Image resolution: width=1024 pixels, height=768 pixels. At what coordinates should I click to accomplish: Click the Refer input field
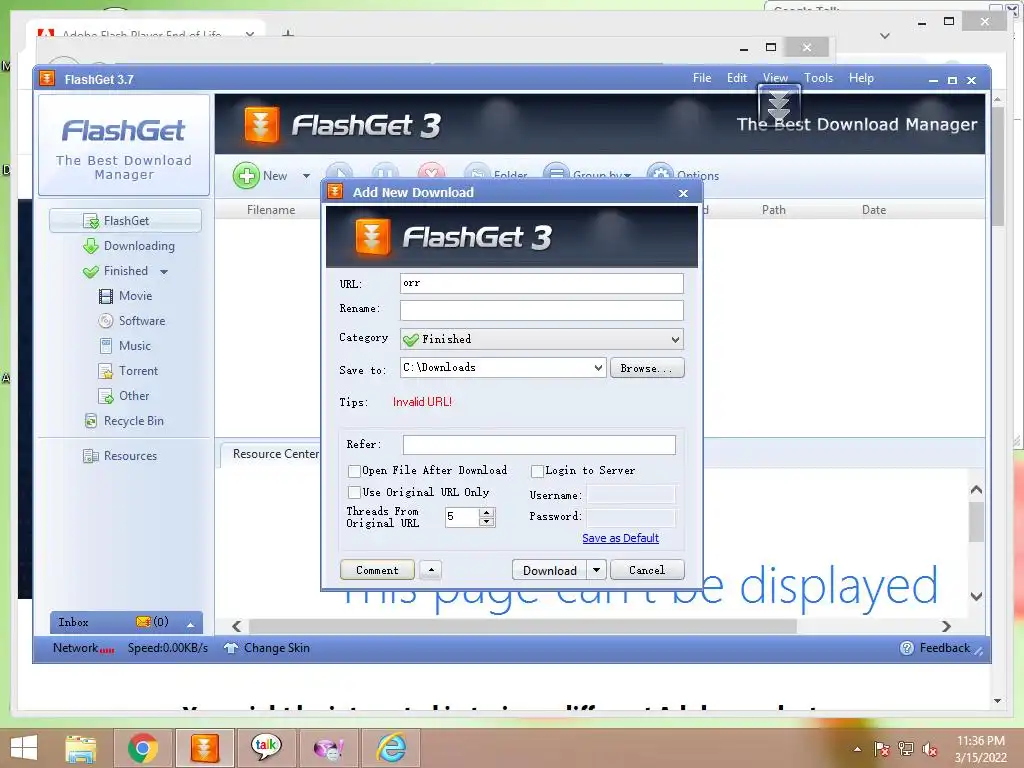point(539,445)
